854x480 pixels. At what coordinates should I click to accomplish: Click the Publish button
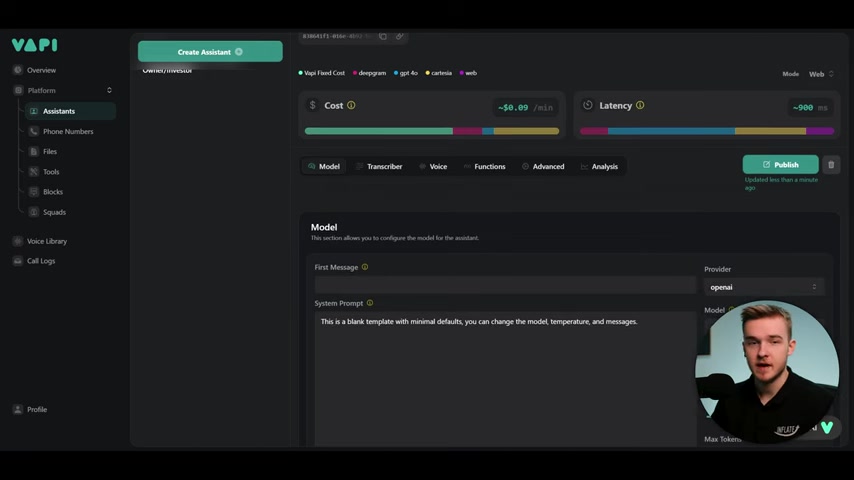[780, 165]
